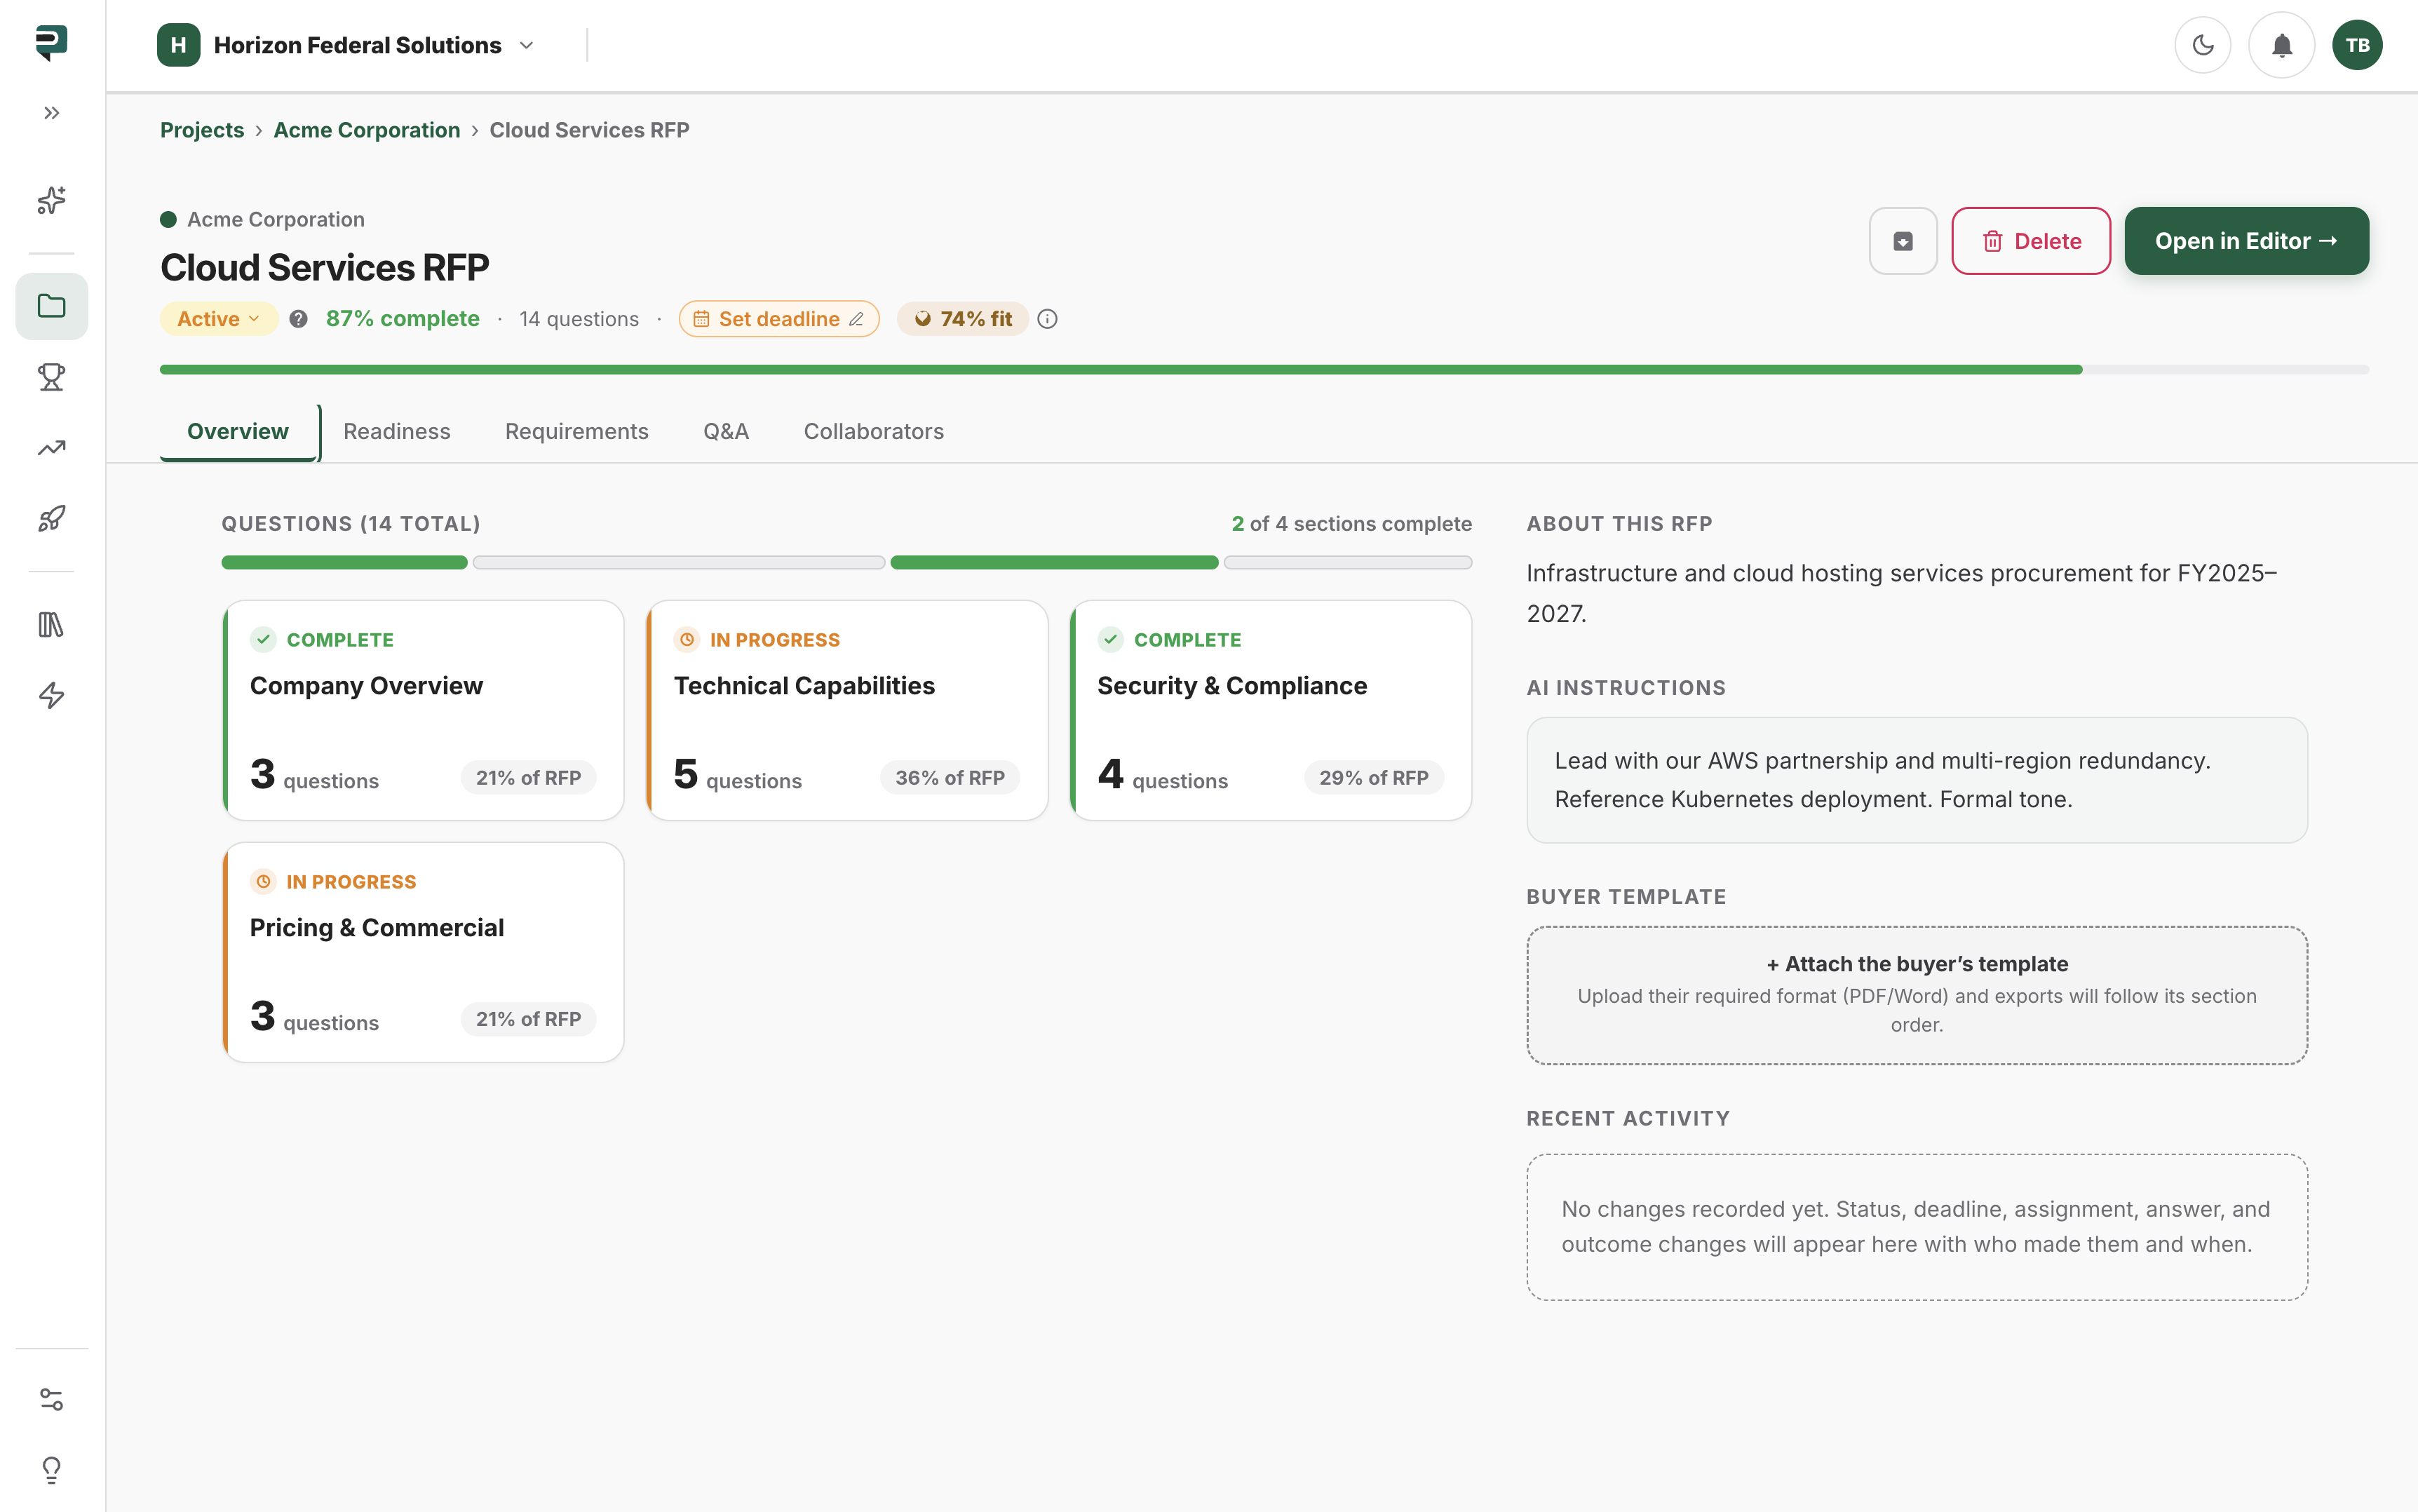Click the info icon next to fit score

pos(1047,319)
